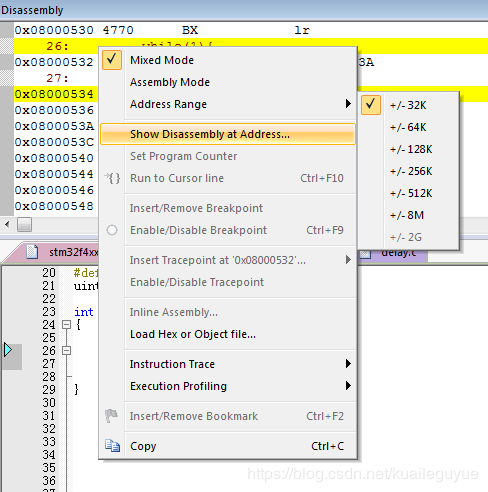This screenshot has height=492, width=488.
Task: Choose the +/- 64K address range
Action: pyautogui.click(x=408, y=127)
